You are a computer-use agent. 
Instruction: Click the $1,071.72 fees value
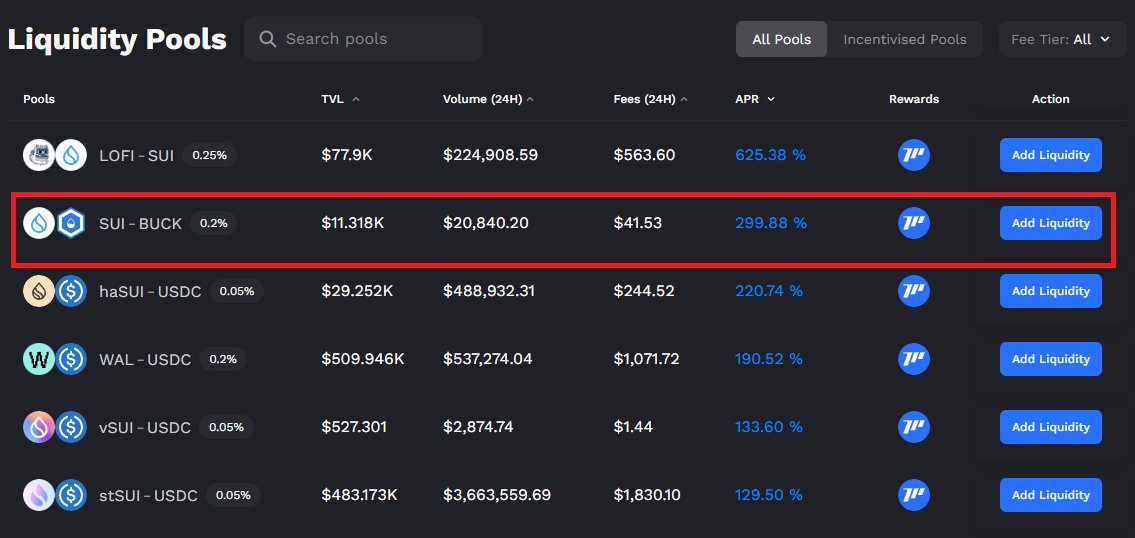646,359
